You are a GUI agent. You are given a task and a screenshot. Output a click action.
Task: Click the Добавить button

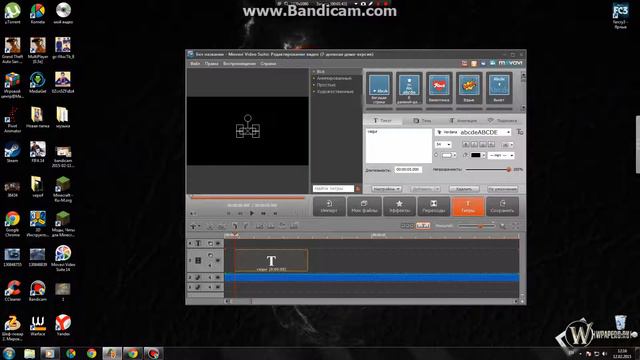point(425,189)
